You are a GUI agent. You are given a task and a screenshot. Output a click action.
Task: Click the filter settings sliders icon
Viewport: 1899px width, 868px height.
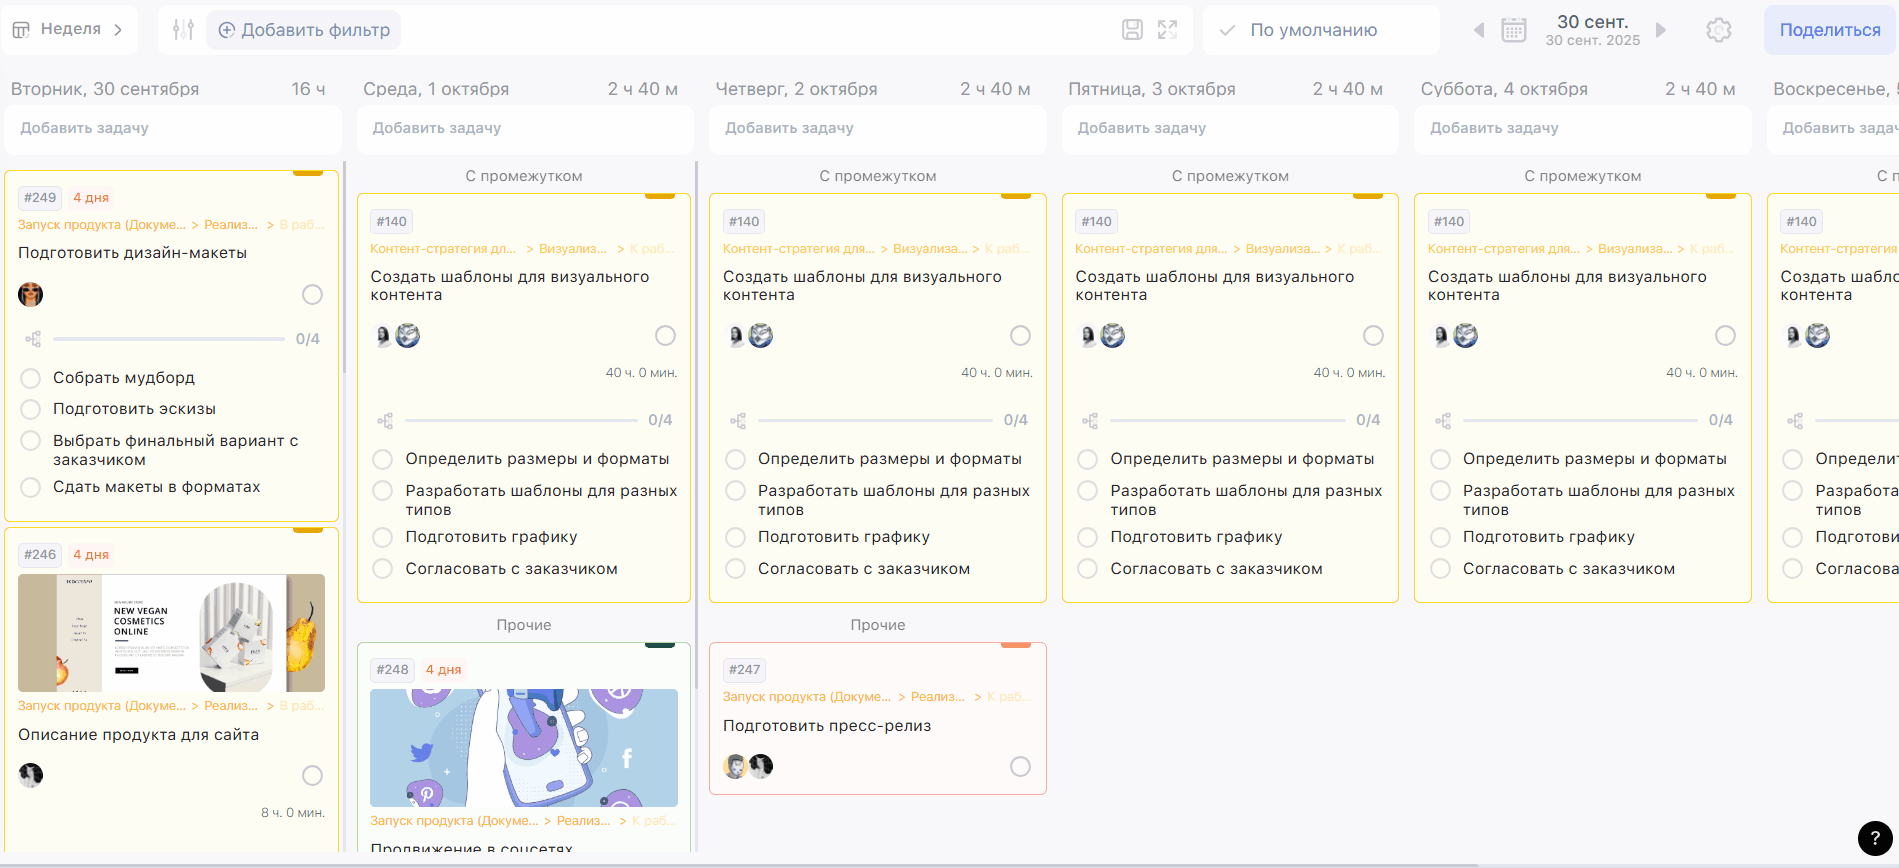[x=183, y=30]
